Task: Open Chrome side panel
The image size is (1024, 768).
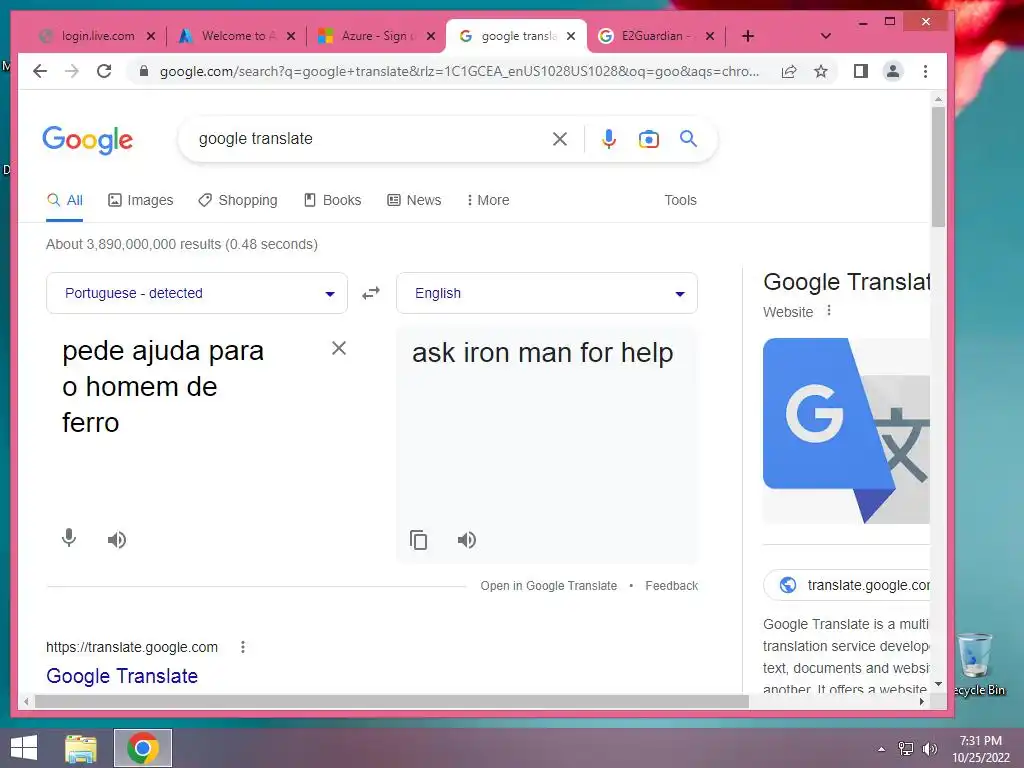Action: click(x=861, y=71)
